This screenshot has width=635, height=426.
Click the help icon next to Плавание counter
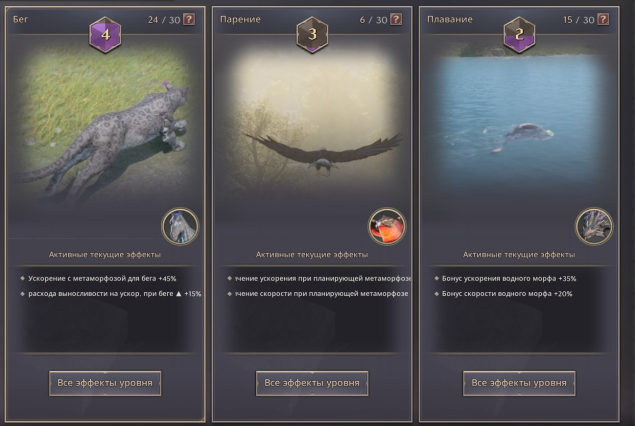[x=603, y=19]
